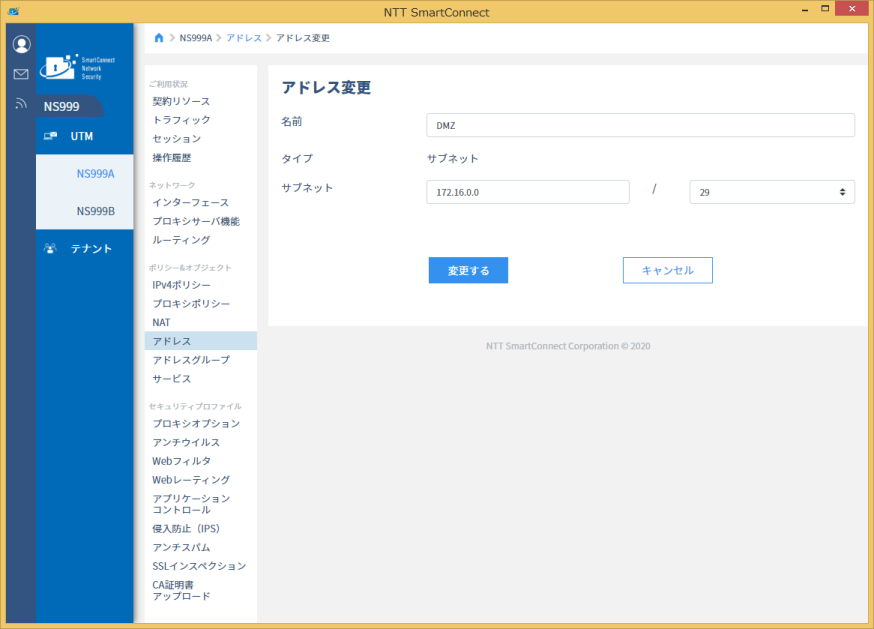Open アプリケーションコントロール menu item
Screen dimensions: 874x629
(191, 504)
